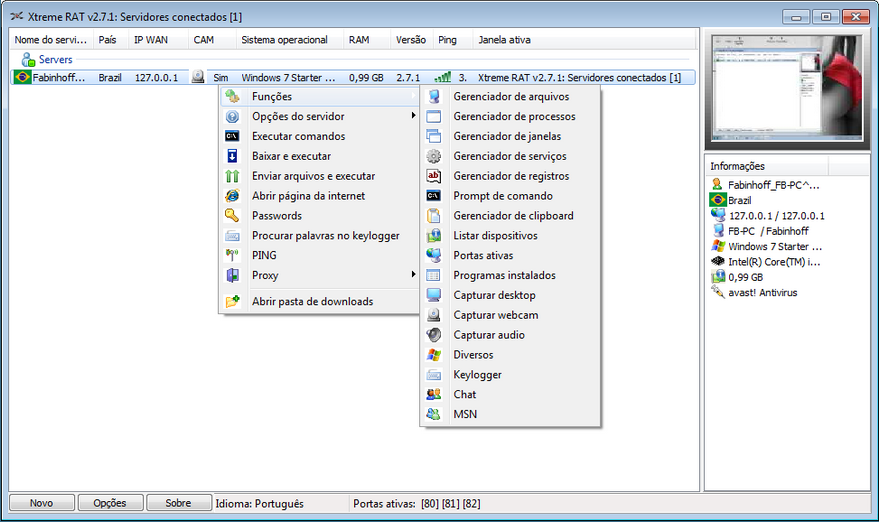This screenshot has width=879, height=522.
Task: Expand the Opções do servidor submenu arrow
Action: [x=413, y=116]
